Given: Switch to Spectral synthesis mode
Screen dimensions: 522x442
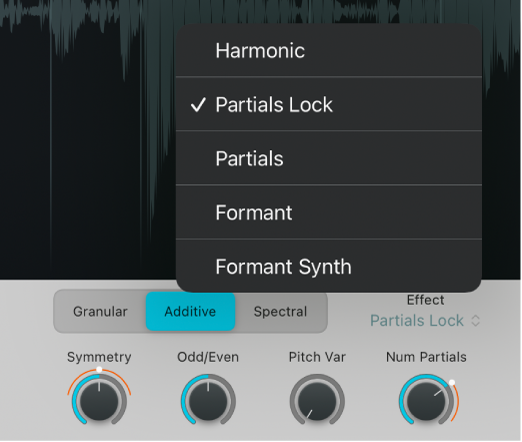Looking at the screenshot, I should point(280,312).
